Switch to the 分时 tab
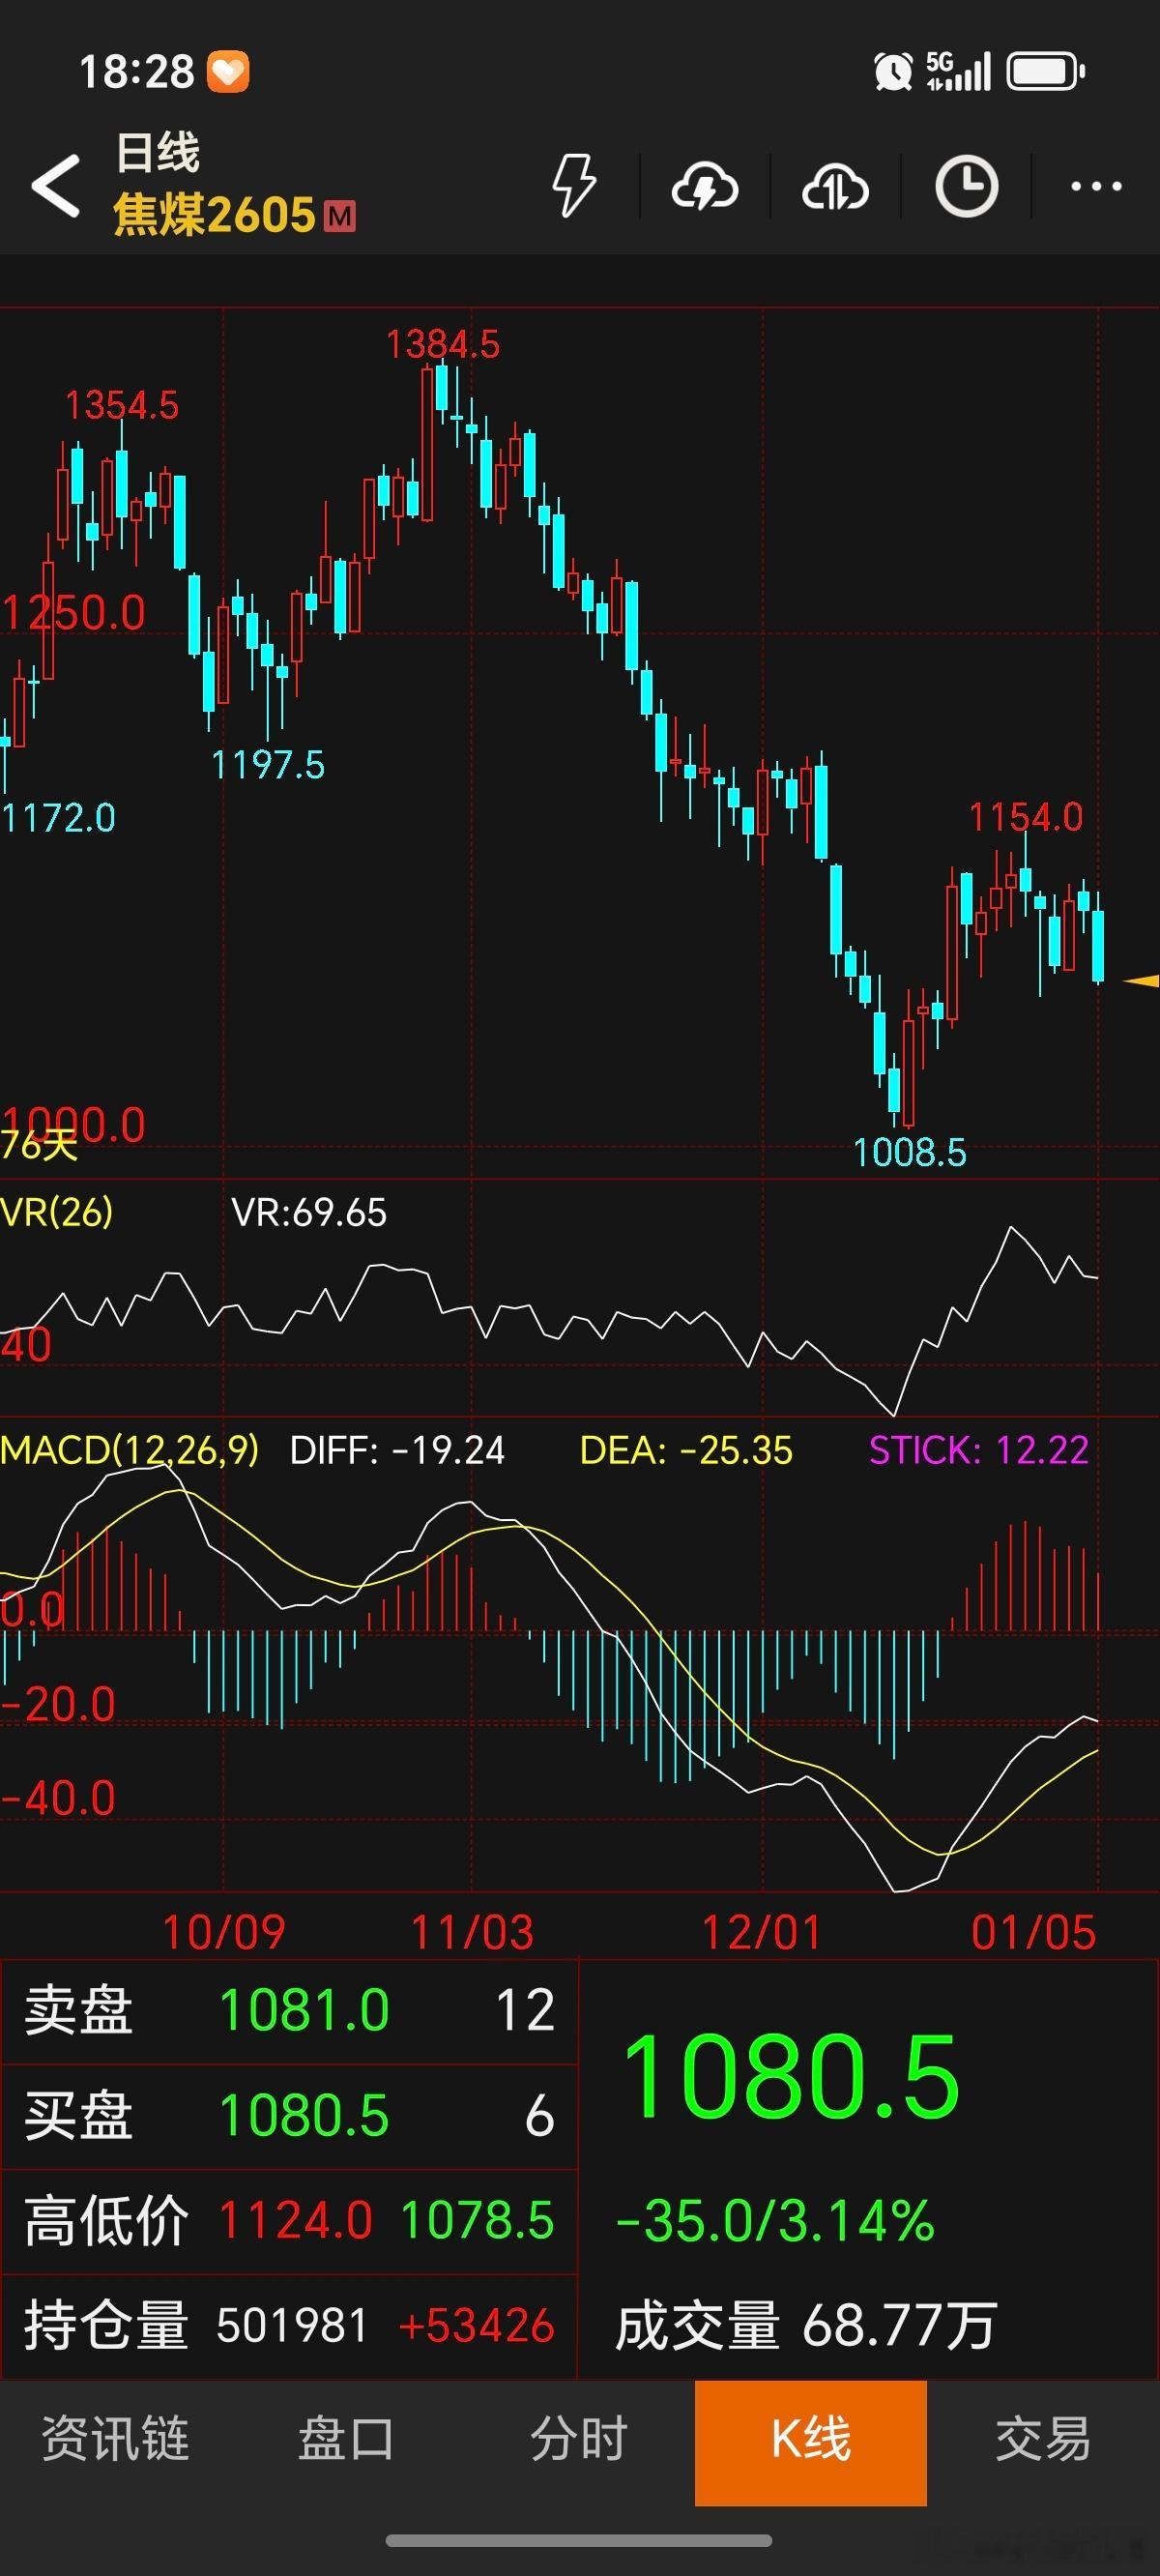 point(579,2439)
